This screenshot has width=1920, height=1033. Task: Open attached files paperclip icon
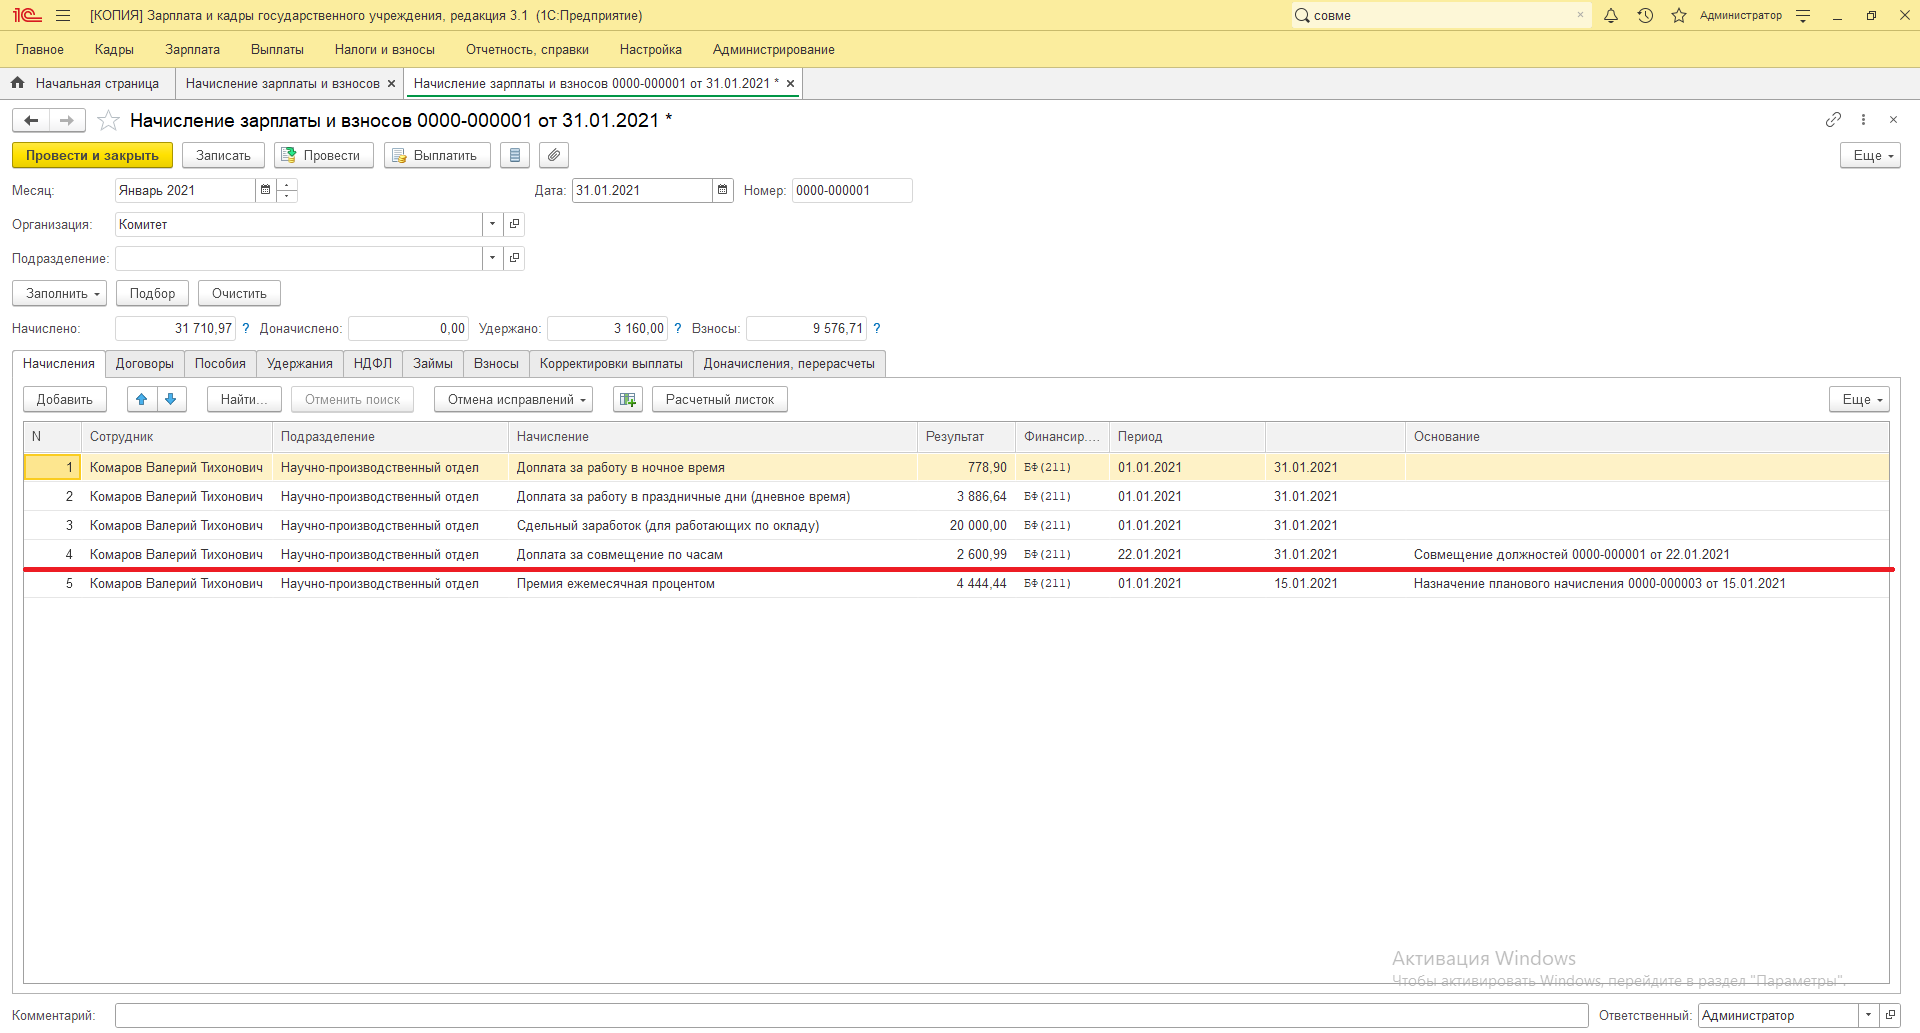click(x=554, y=155)
